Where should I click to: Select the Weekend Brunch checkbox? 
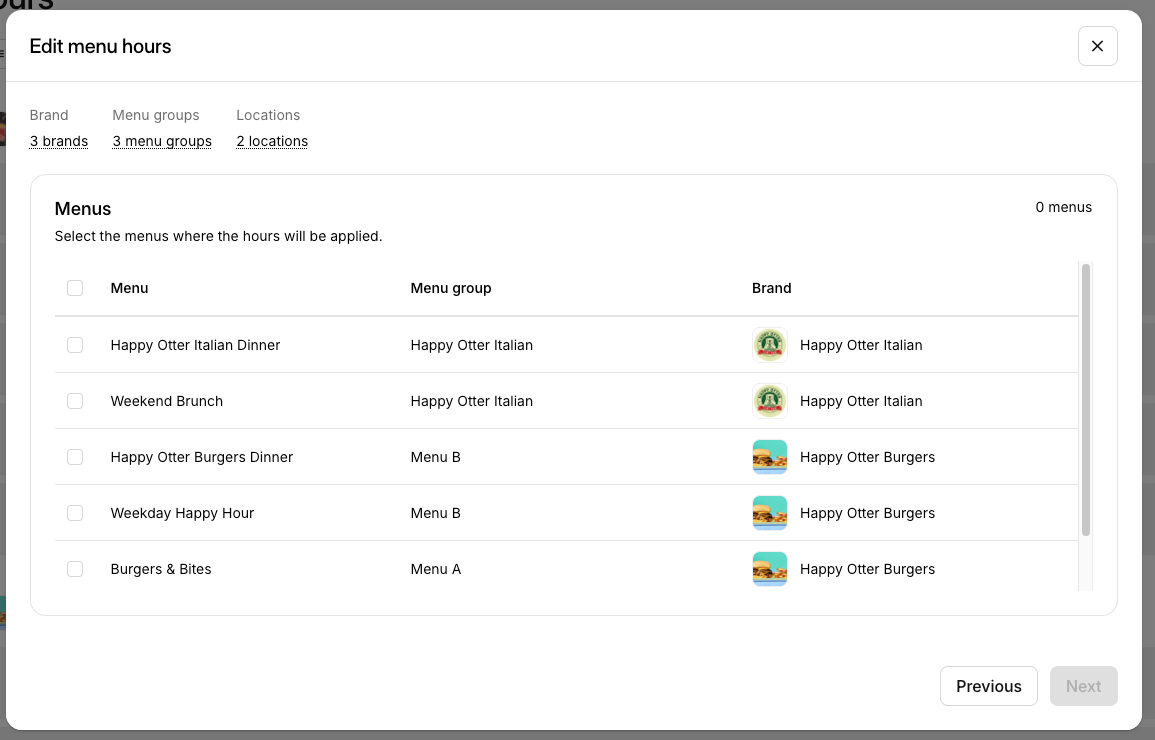pyautogui.click(x=75, y=401)
